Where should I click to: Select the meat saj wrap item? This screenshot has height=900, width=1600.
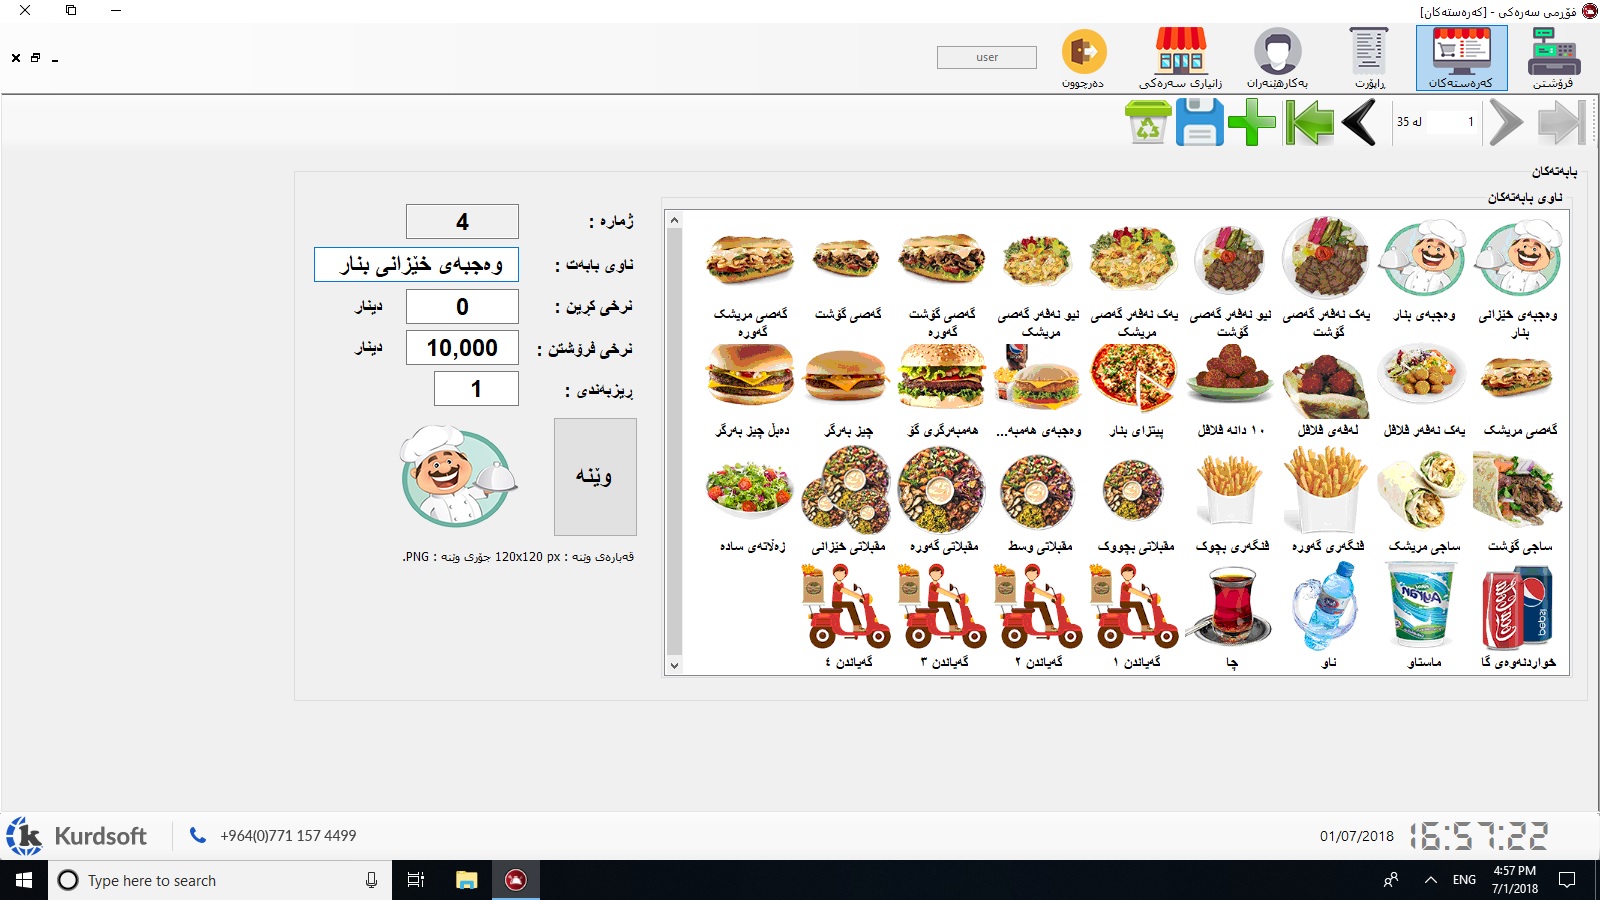(1519, 500)
